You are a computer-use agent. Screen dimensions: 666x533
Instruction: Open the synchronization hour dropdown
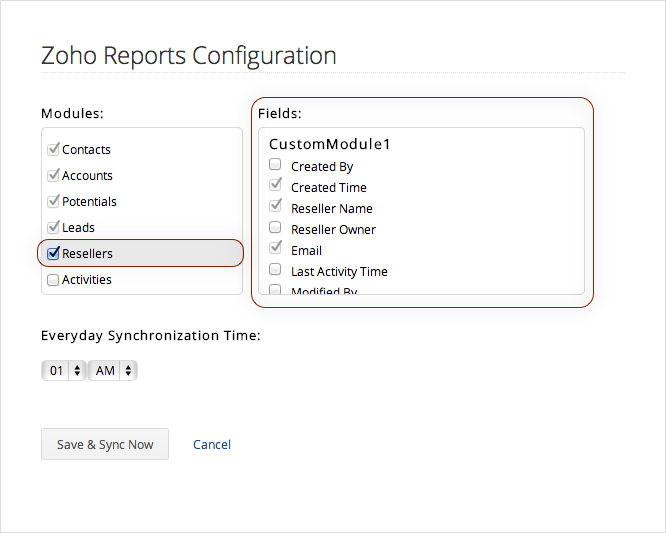(x=63, y=371)
